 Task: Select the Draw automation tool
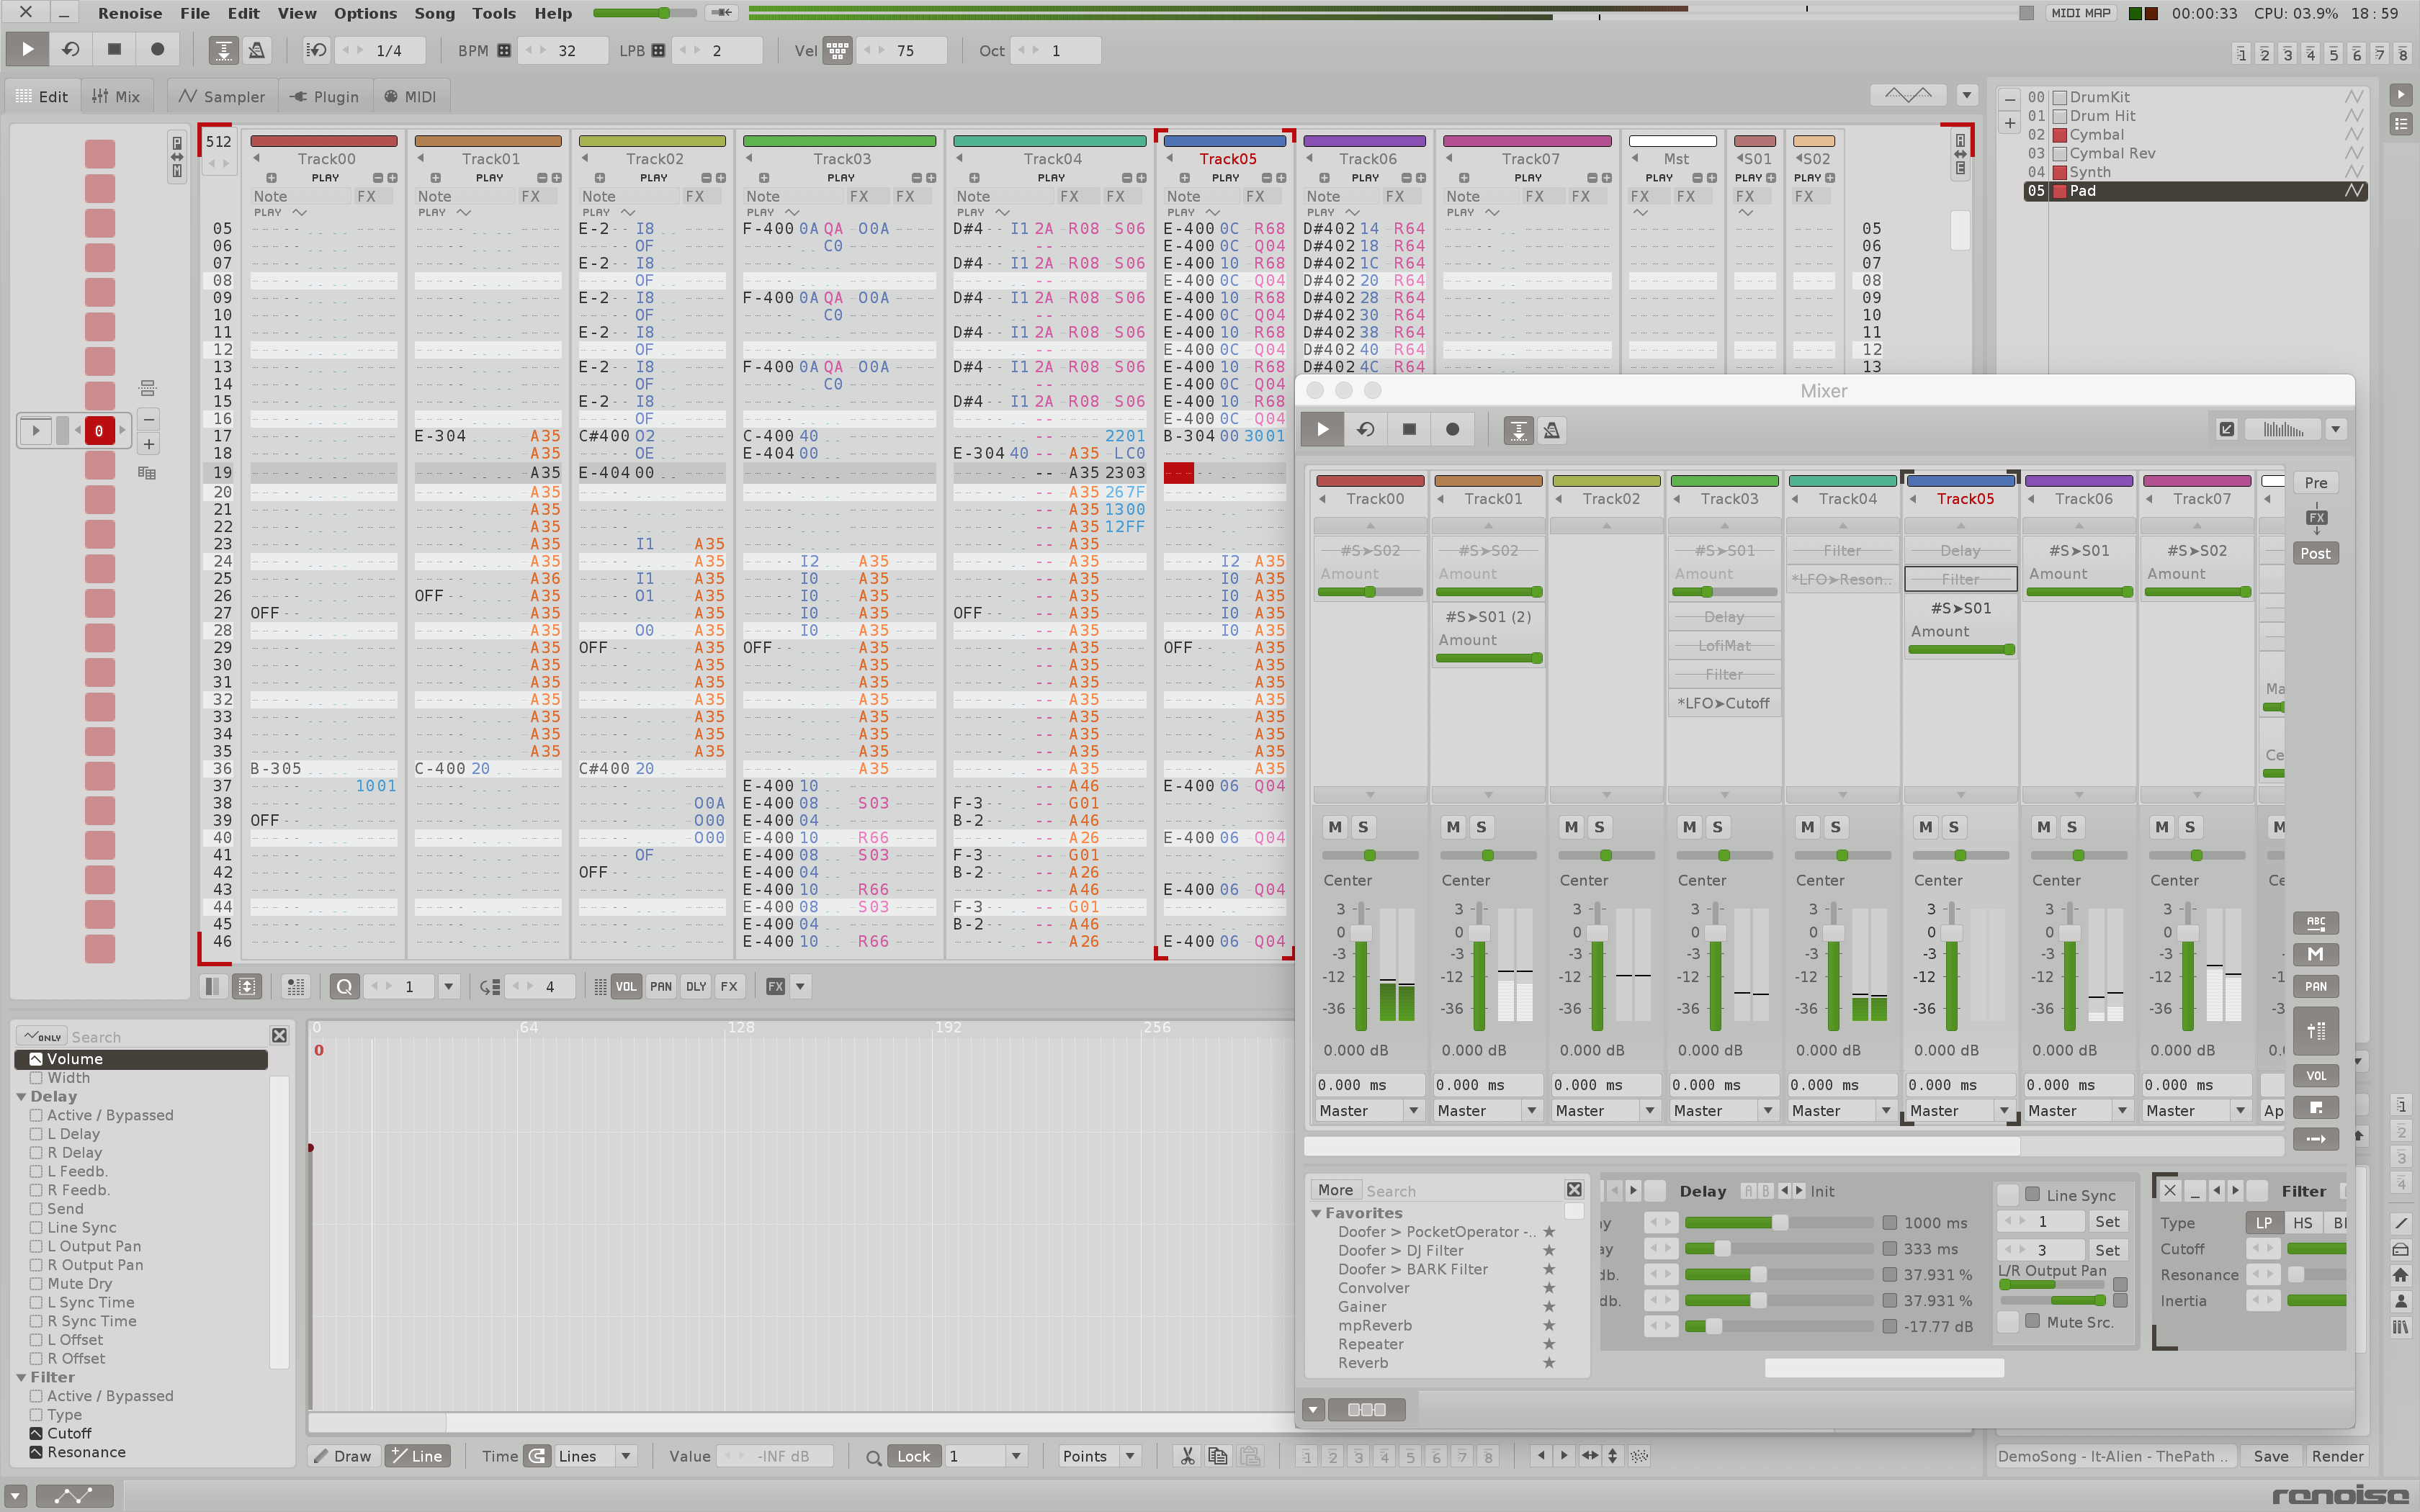tap(343, 1456)
